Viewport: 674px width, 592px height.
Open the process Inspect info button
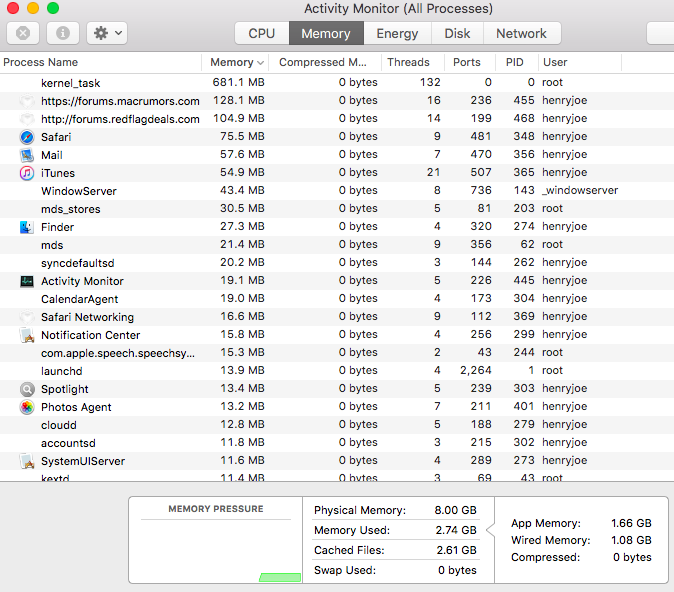(63, 33)
